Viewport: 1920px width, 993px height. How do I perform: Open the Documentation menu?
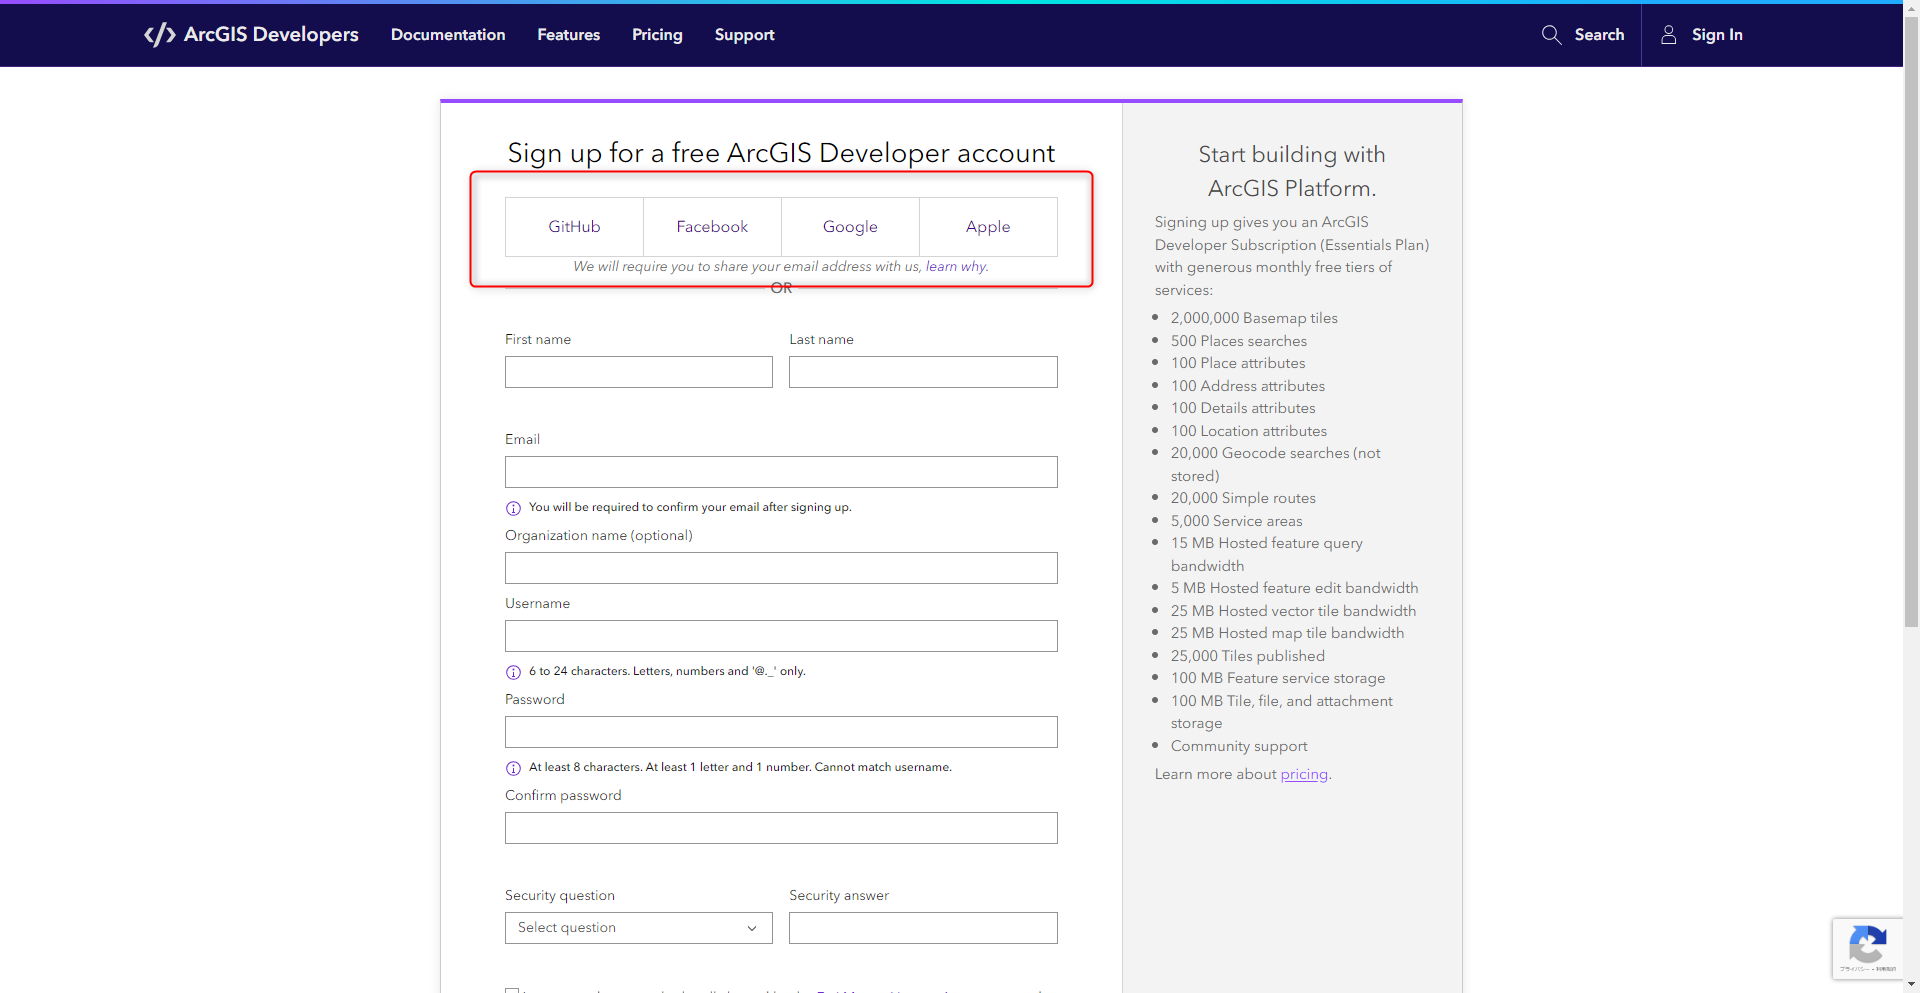click(448, 35)
